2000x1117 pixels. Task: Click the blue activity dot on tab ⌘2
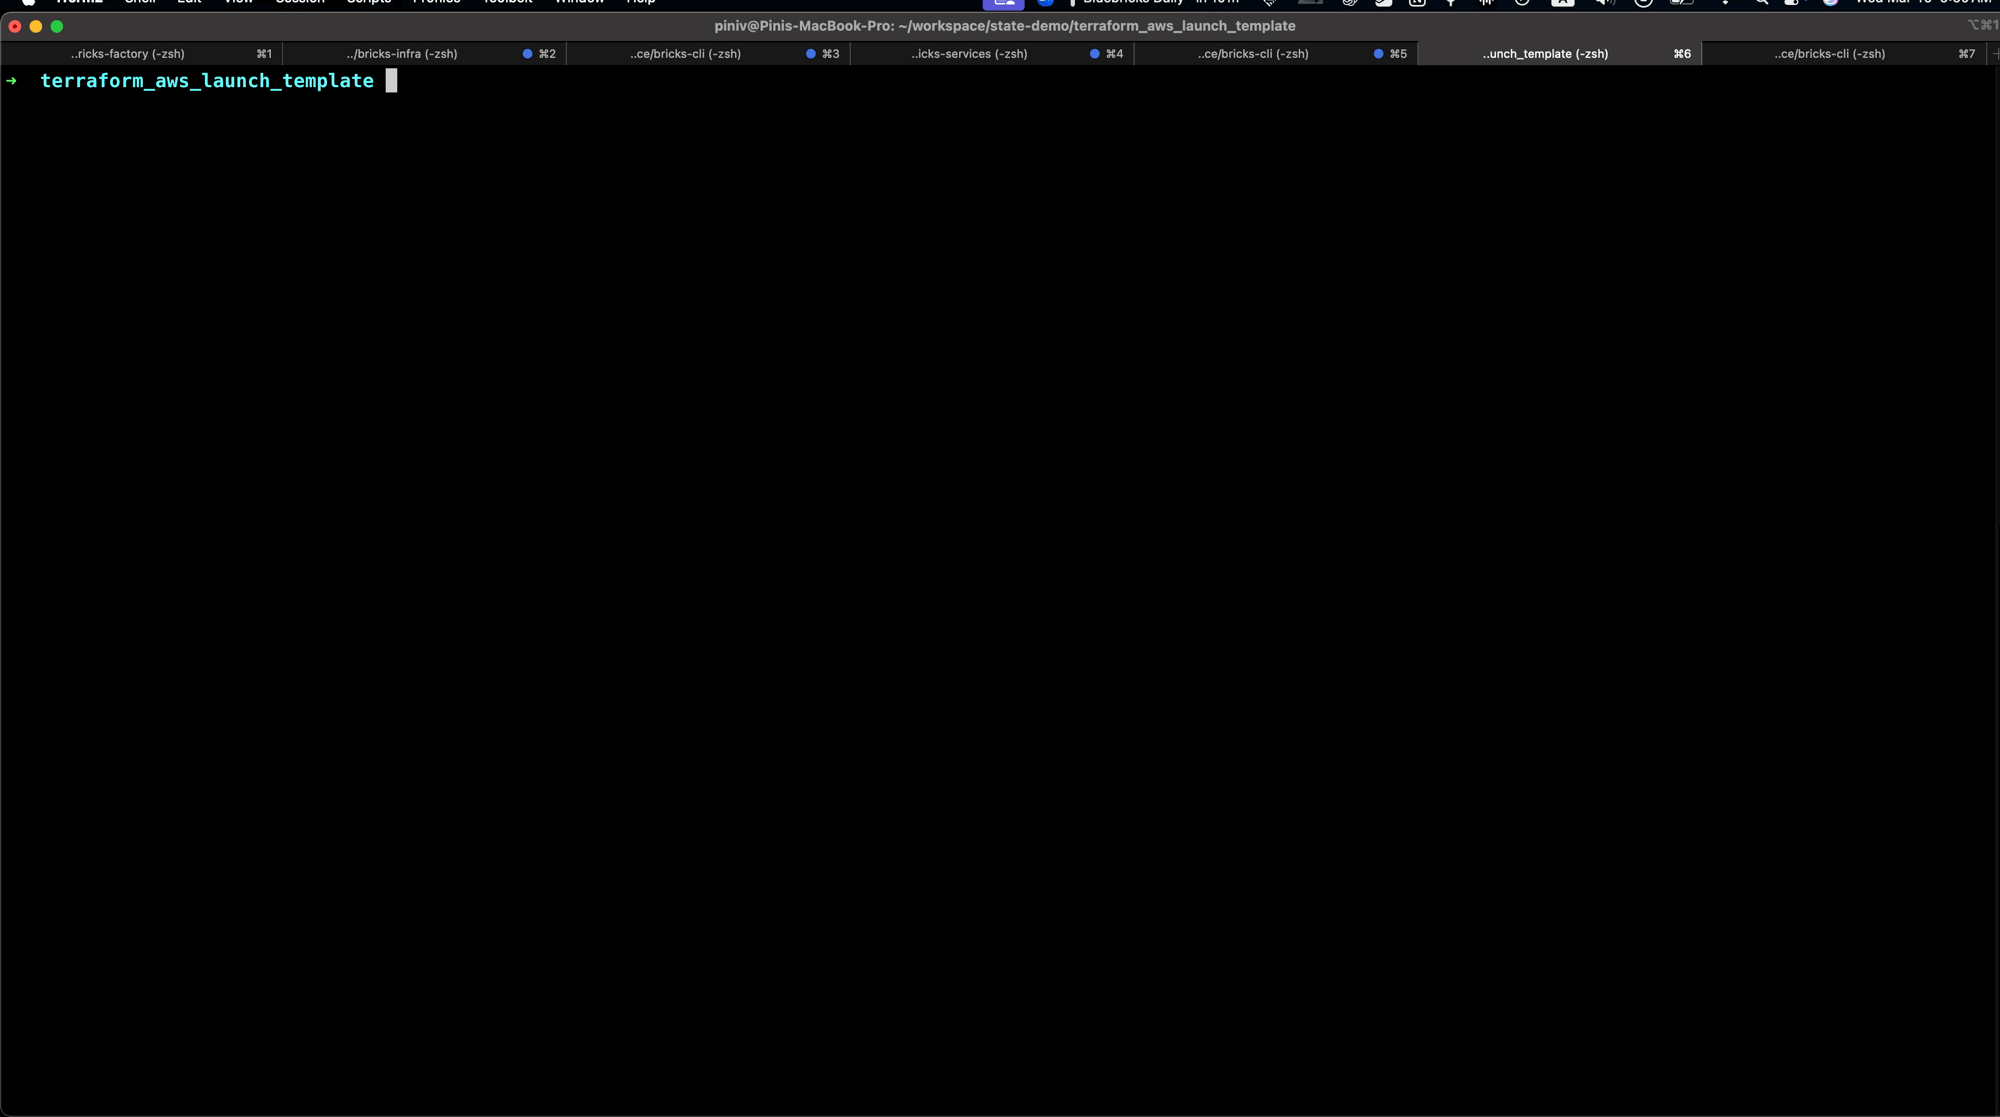(527, 54)
